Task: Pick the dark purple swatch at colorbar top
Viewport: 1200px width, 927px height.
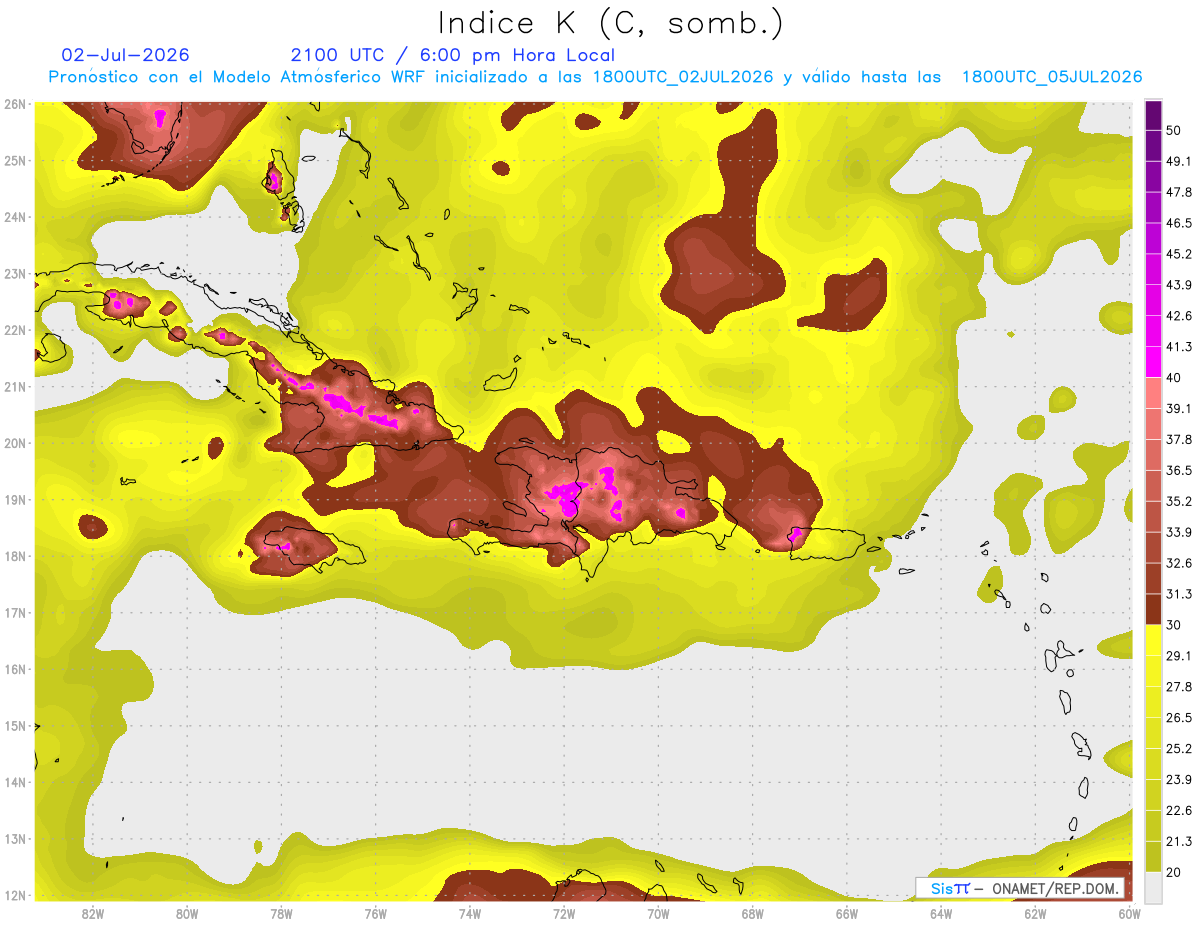Action: (x=1153, y=116)
